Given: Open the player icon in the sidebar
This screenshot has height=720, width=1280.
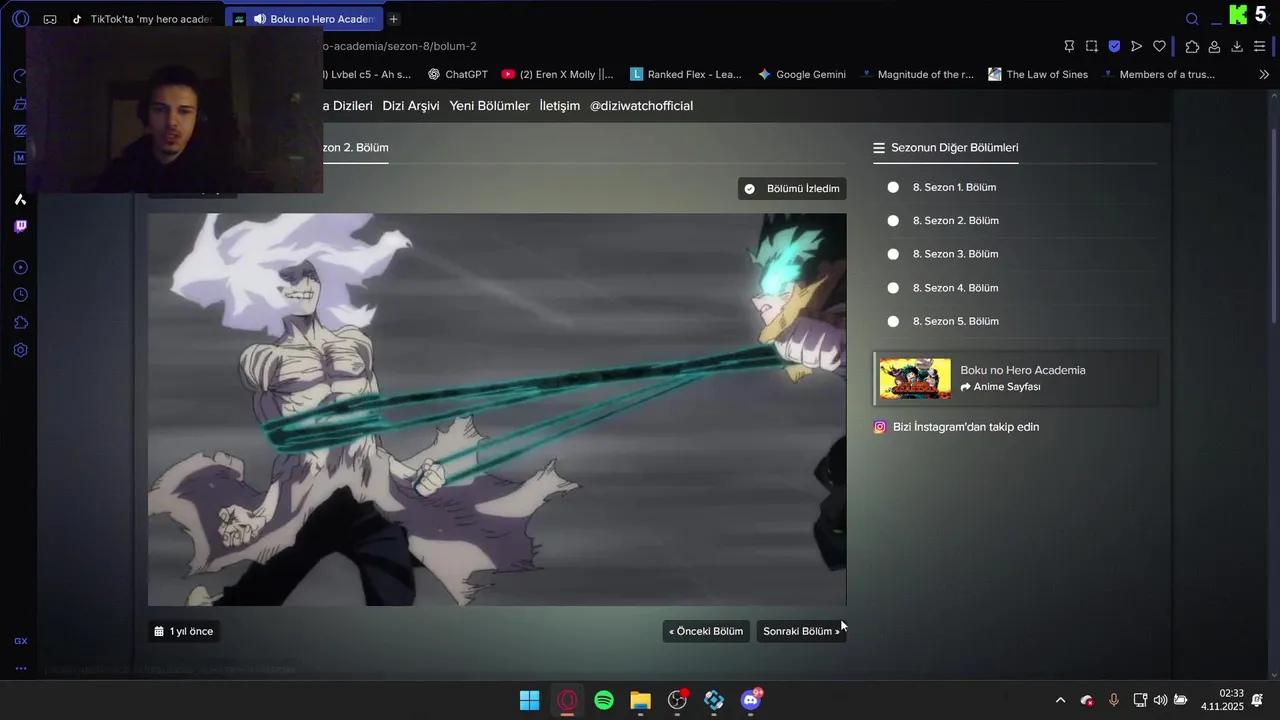Looking at the screenshot, I should [x=20, y=267].
